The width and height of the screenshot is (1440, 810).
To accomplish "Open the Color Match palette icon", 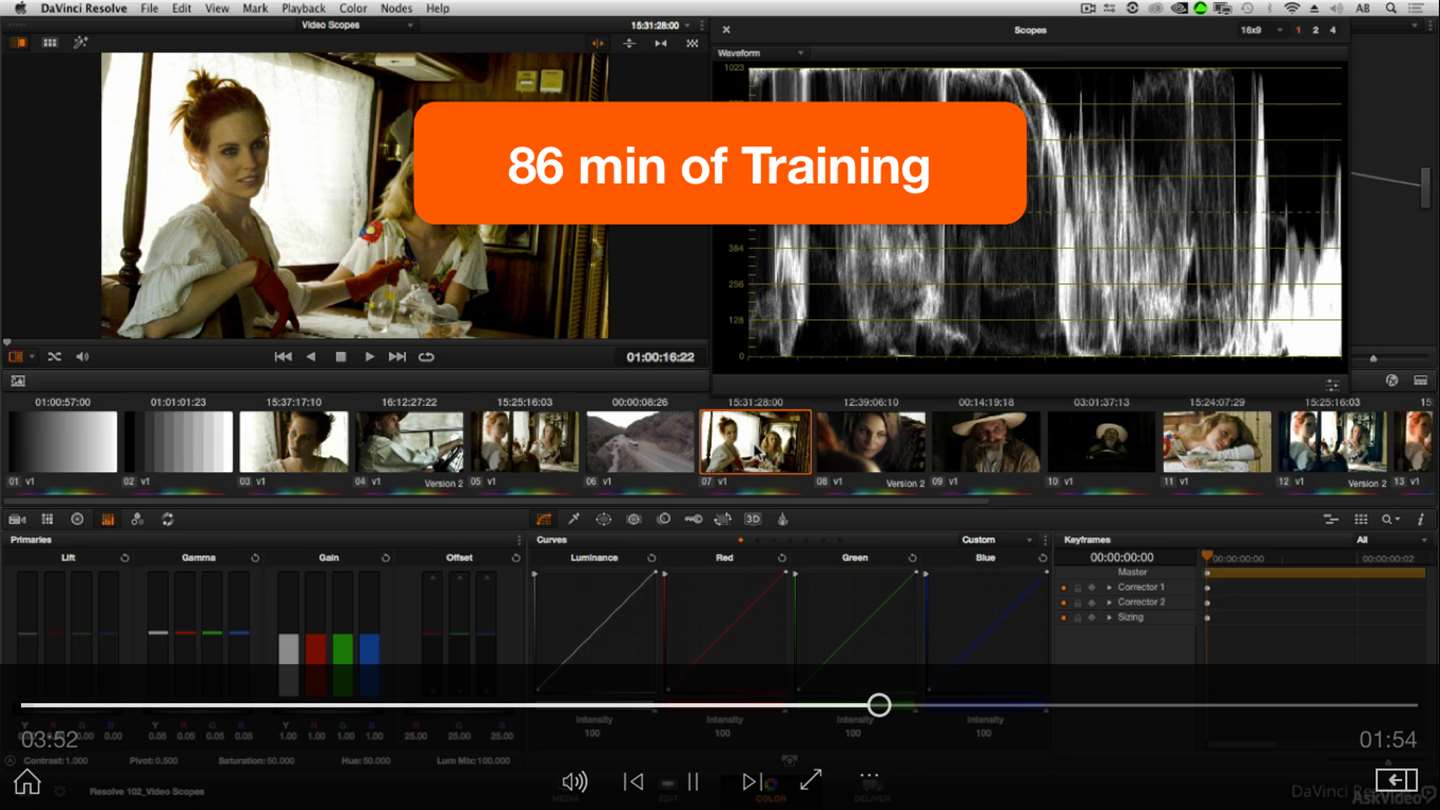I will (x=47, y=519).
